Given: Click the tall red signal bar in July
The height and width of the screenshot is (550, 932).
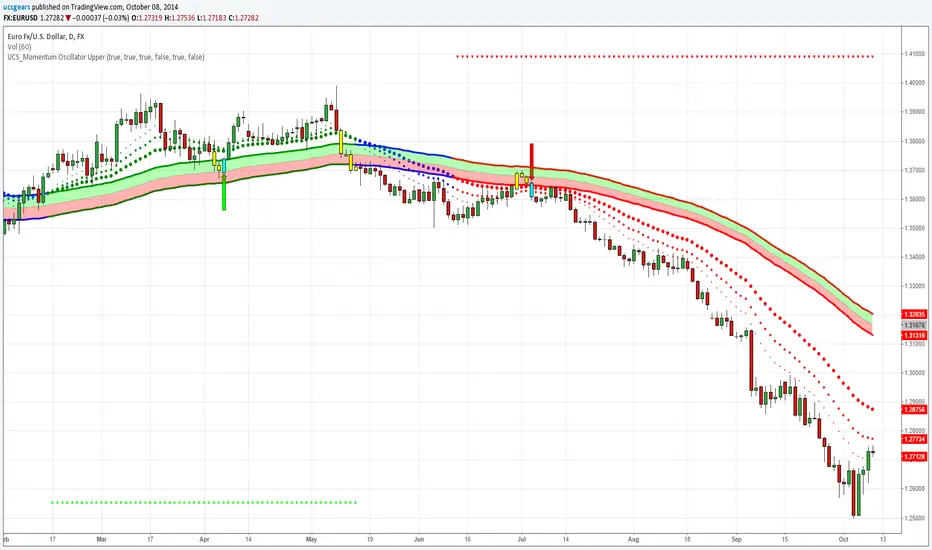Looking at the screenshot, I should tap(531, 161).
